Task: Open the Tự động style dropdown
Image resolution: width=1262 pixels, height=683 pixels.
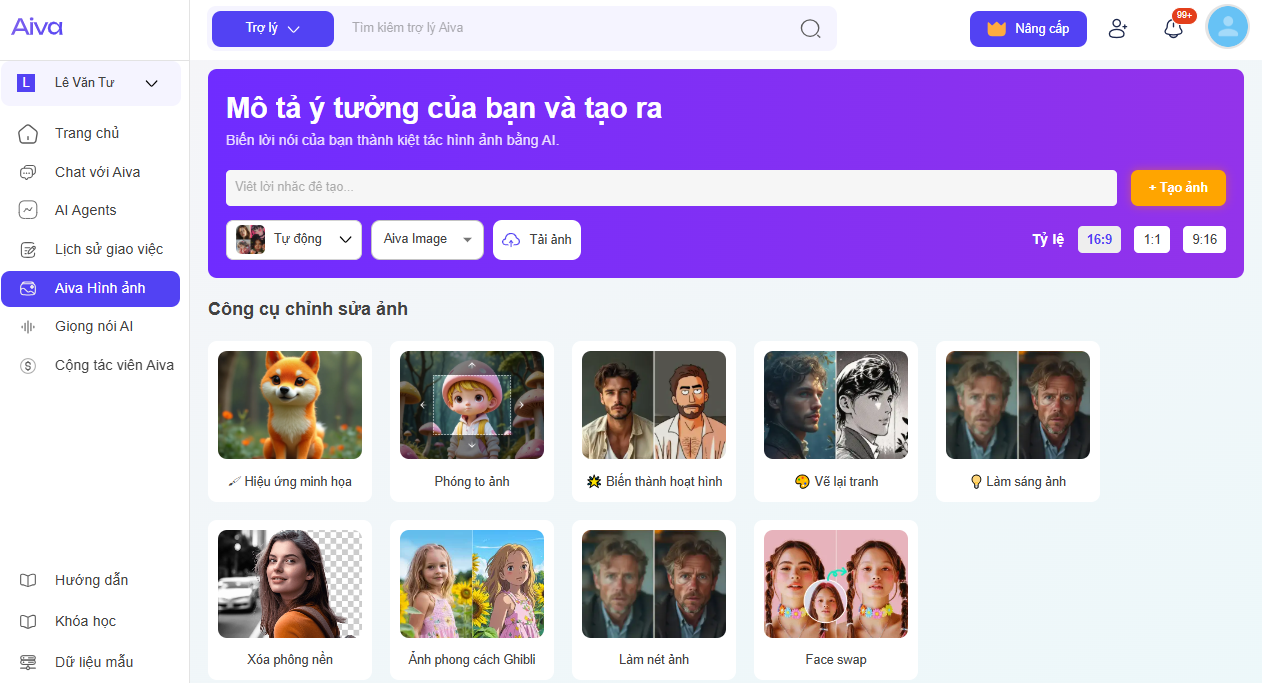Action: click(294, 240)
